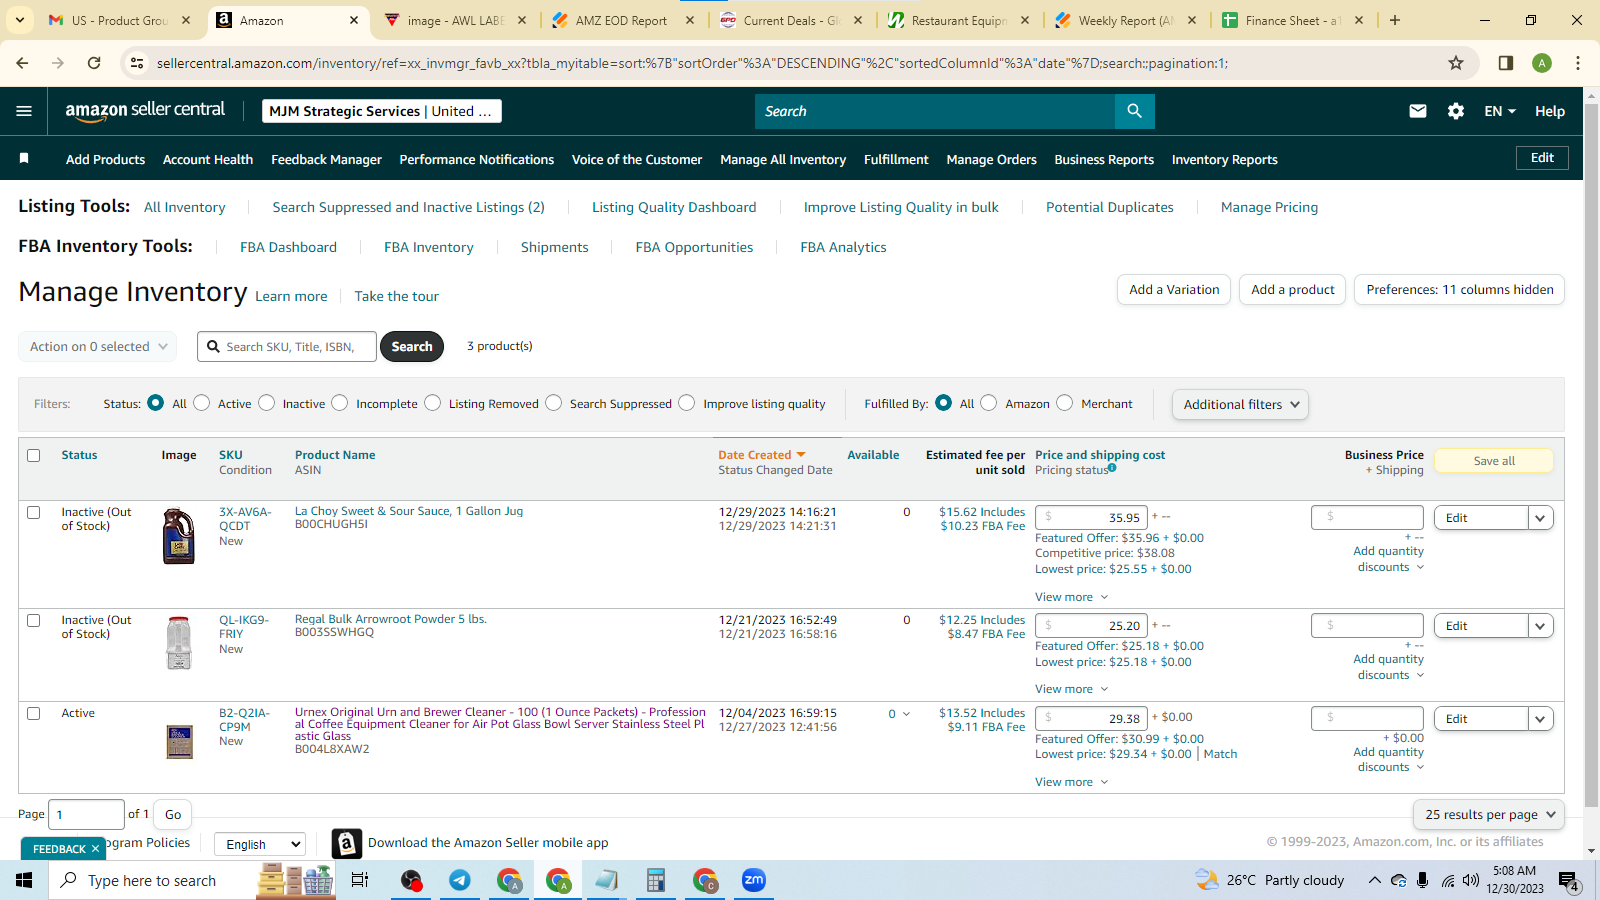
Task: Open the Regal Arrowroot Powder product image
Action: 179,643
